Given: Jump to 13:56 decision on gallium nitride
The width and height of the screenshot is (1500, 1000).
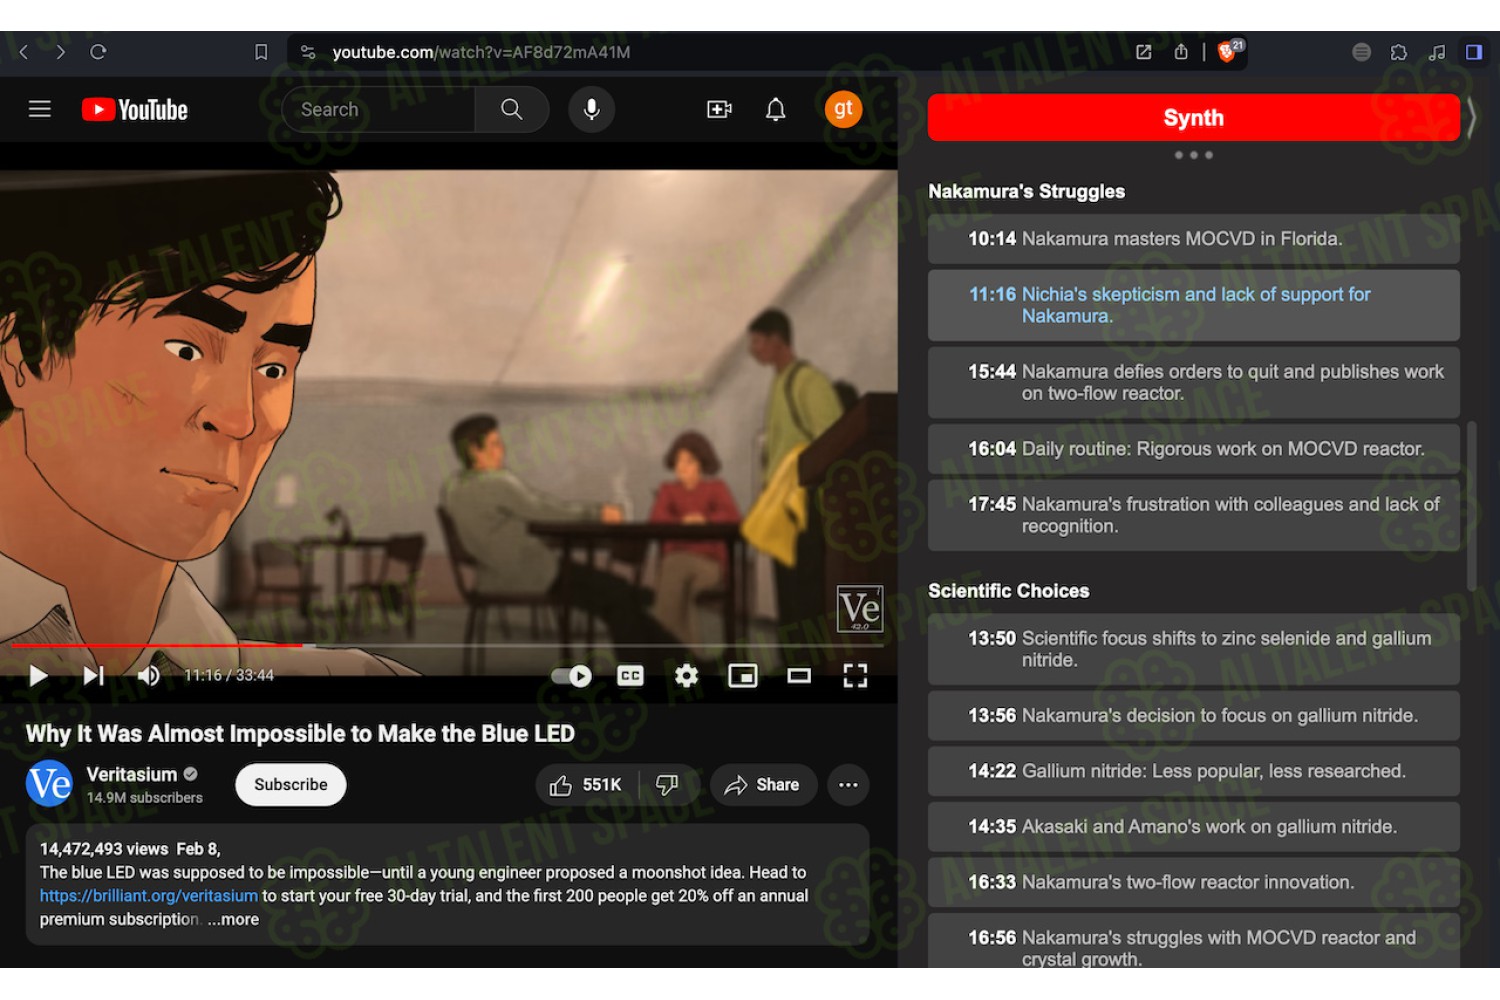Looking at the screenshot, I should point(1194,716).
